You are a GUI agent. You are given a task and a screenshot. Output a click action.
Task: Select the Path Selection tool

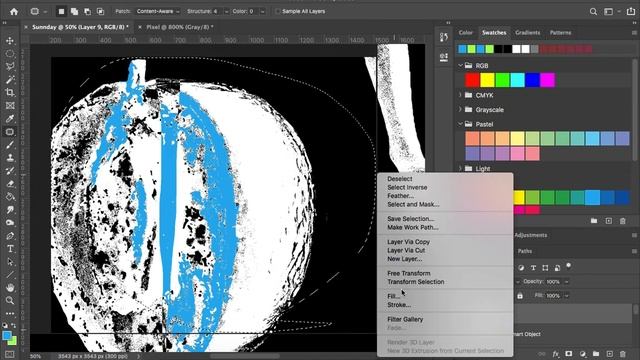coord(10,262)
